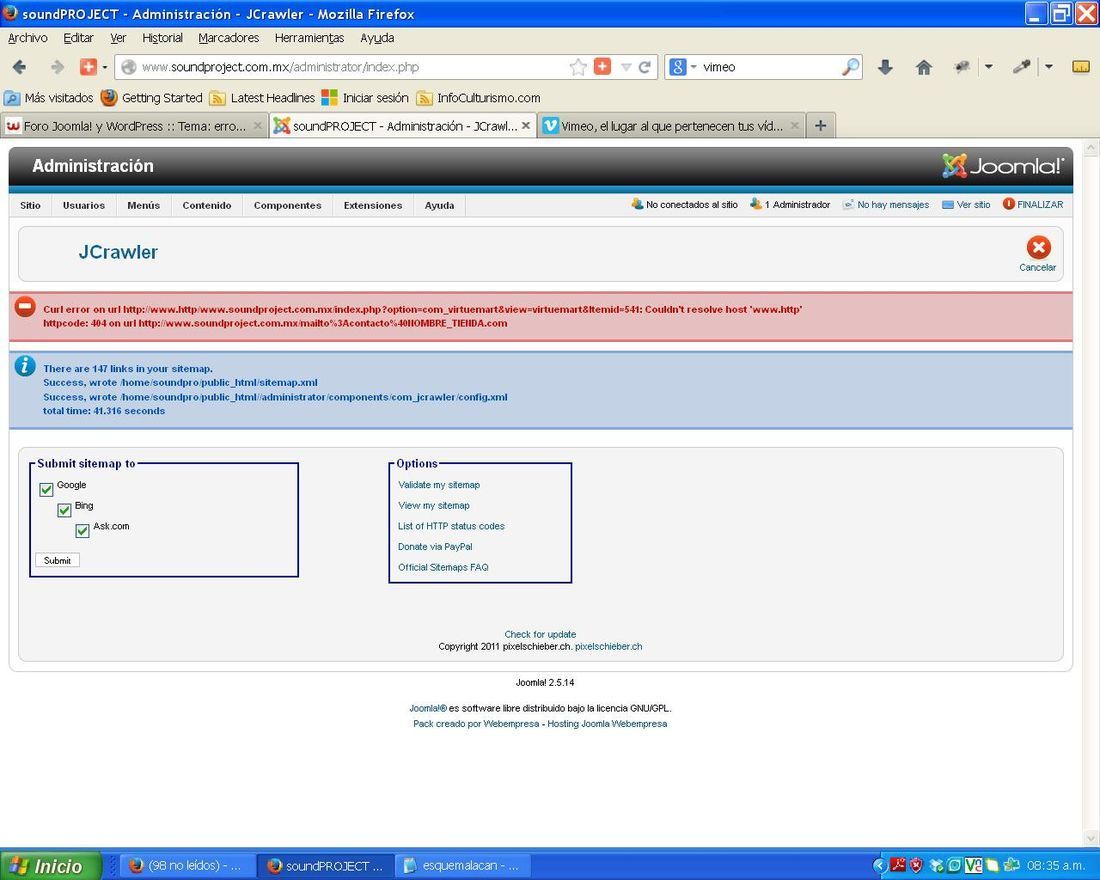
Task: Open the Componentes admin menu
Action: click(288, 205)
